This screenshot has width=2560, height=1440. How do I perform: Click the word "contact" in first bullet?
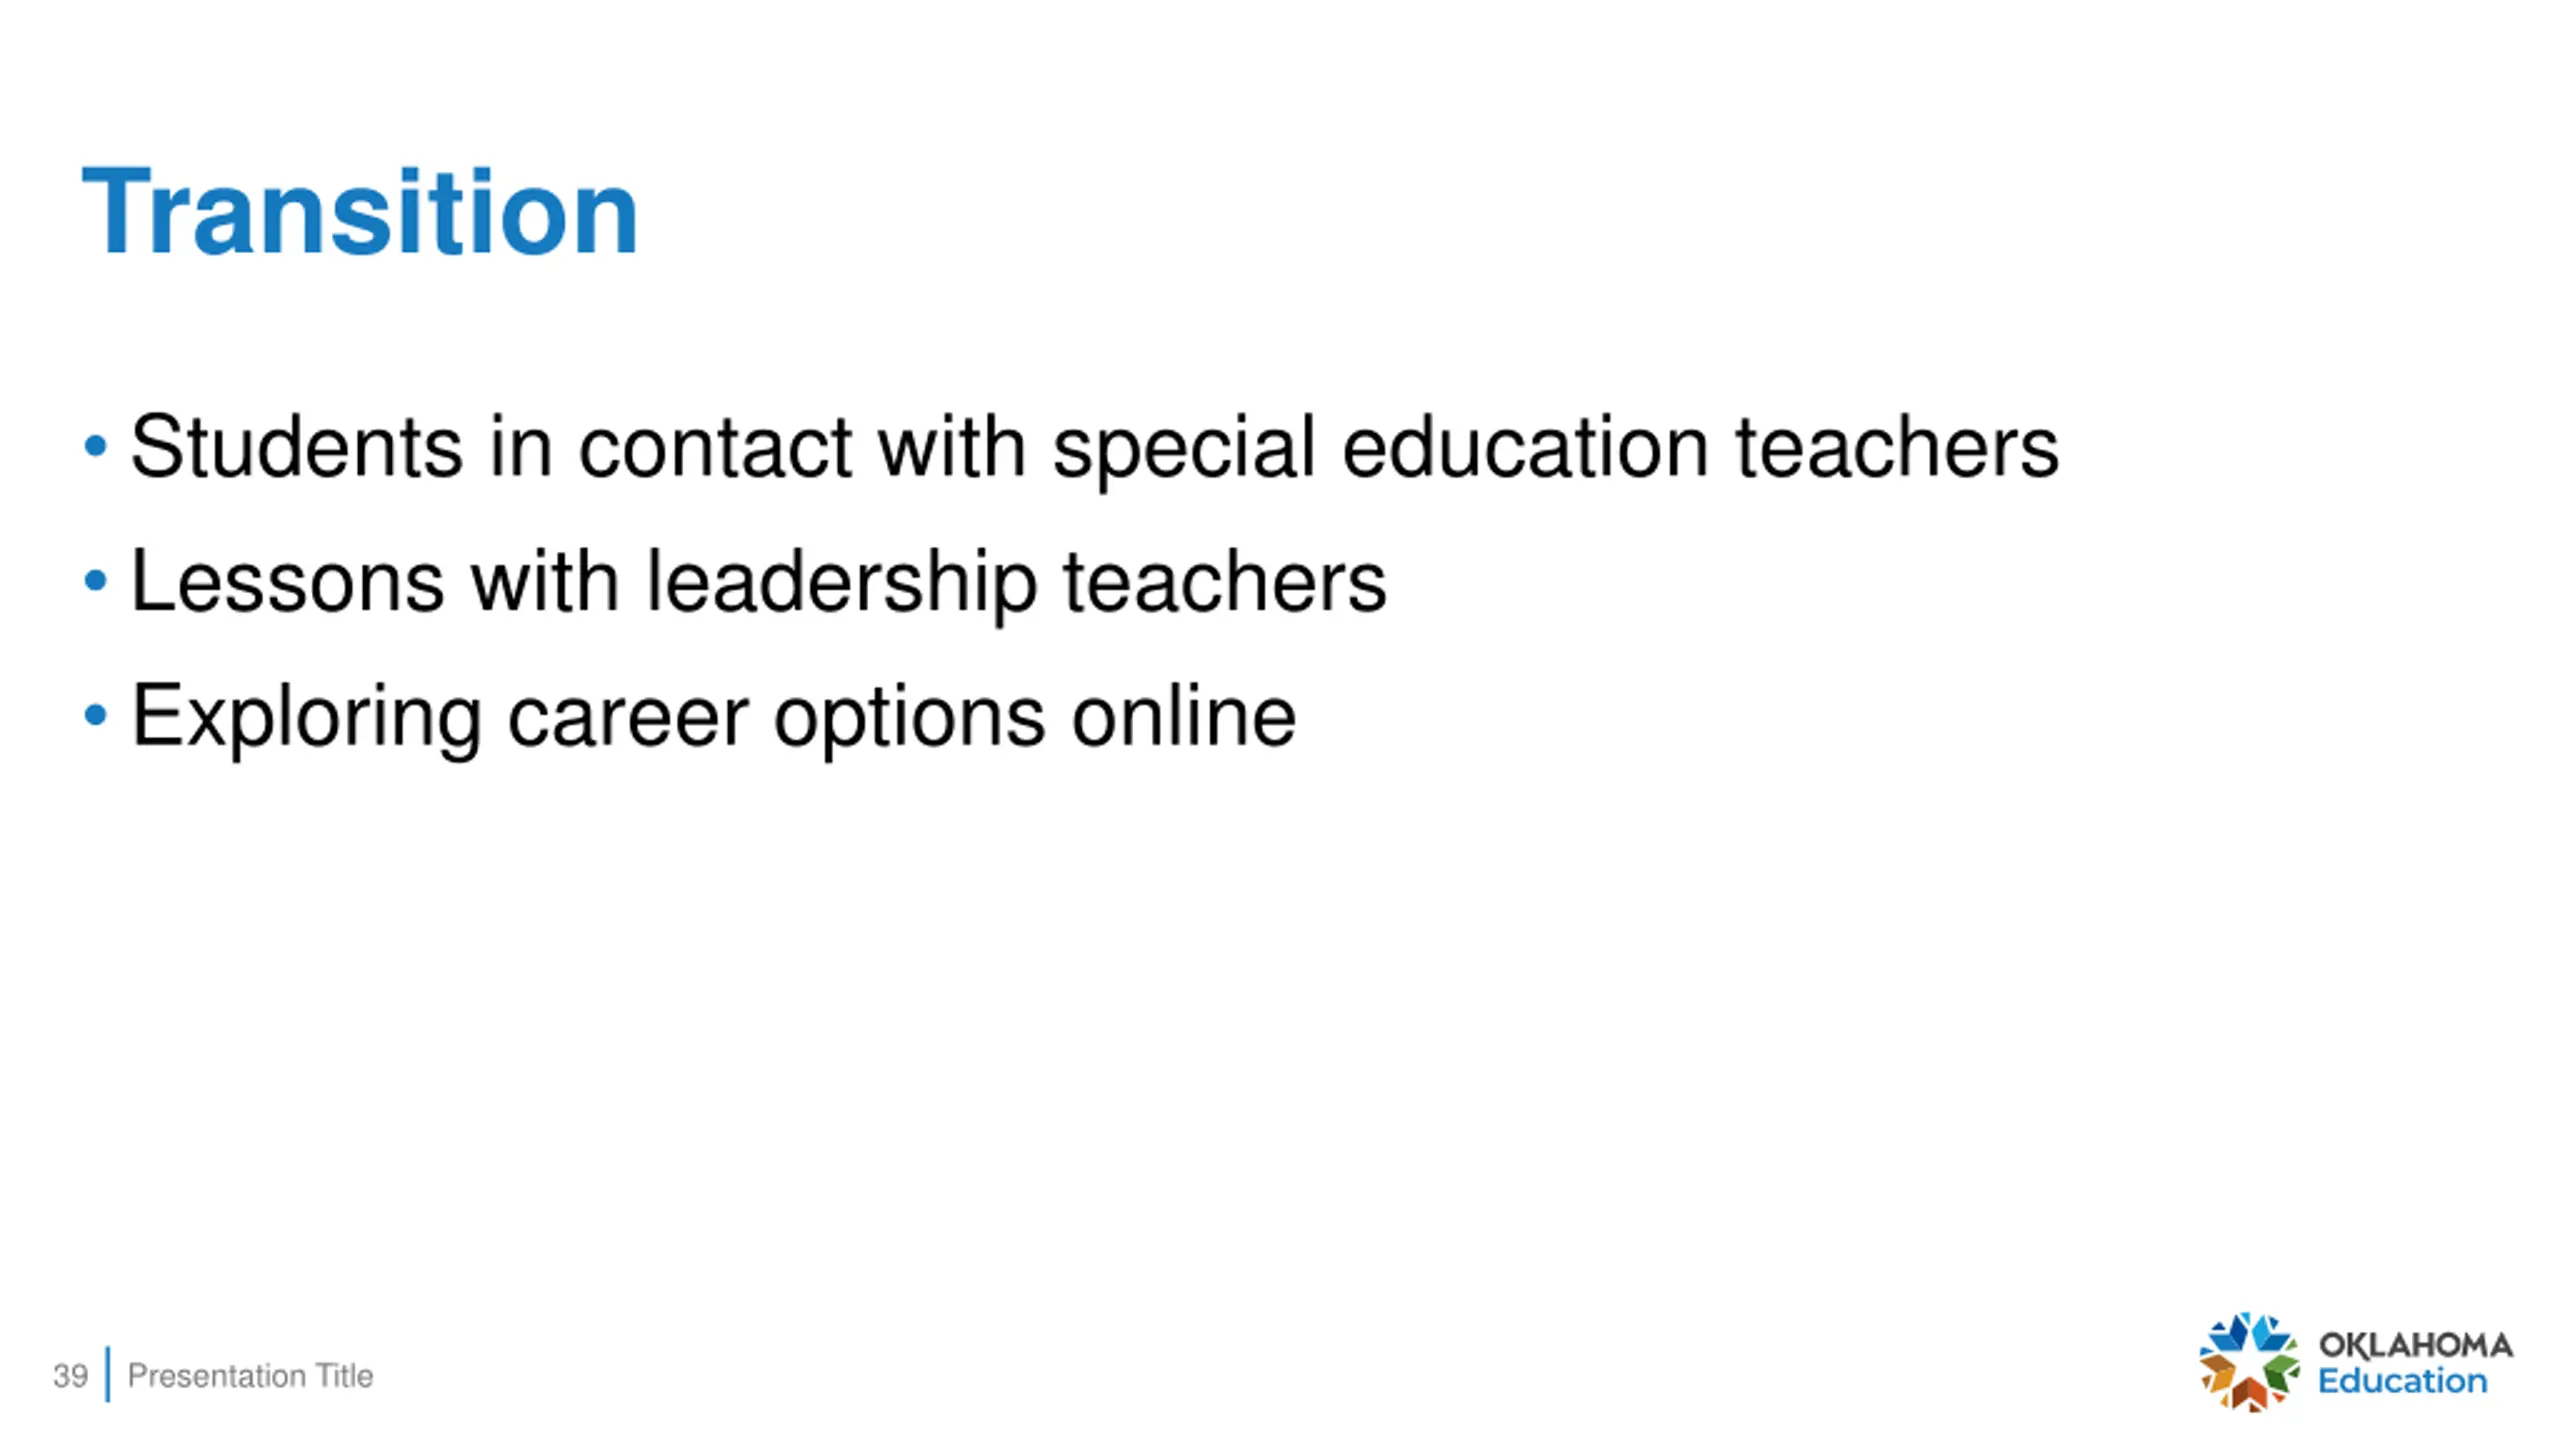(716, 447)
